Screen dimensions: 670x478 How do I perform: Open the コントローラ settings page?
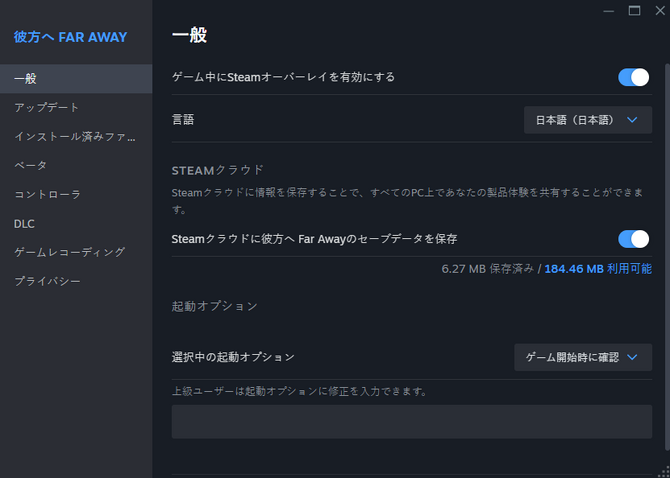point(76,194)
